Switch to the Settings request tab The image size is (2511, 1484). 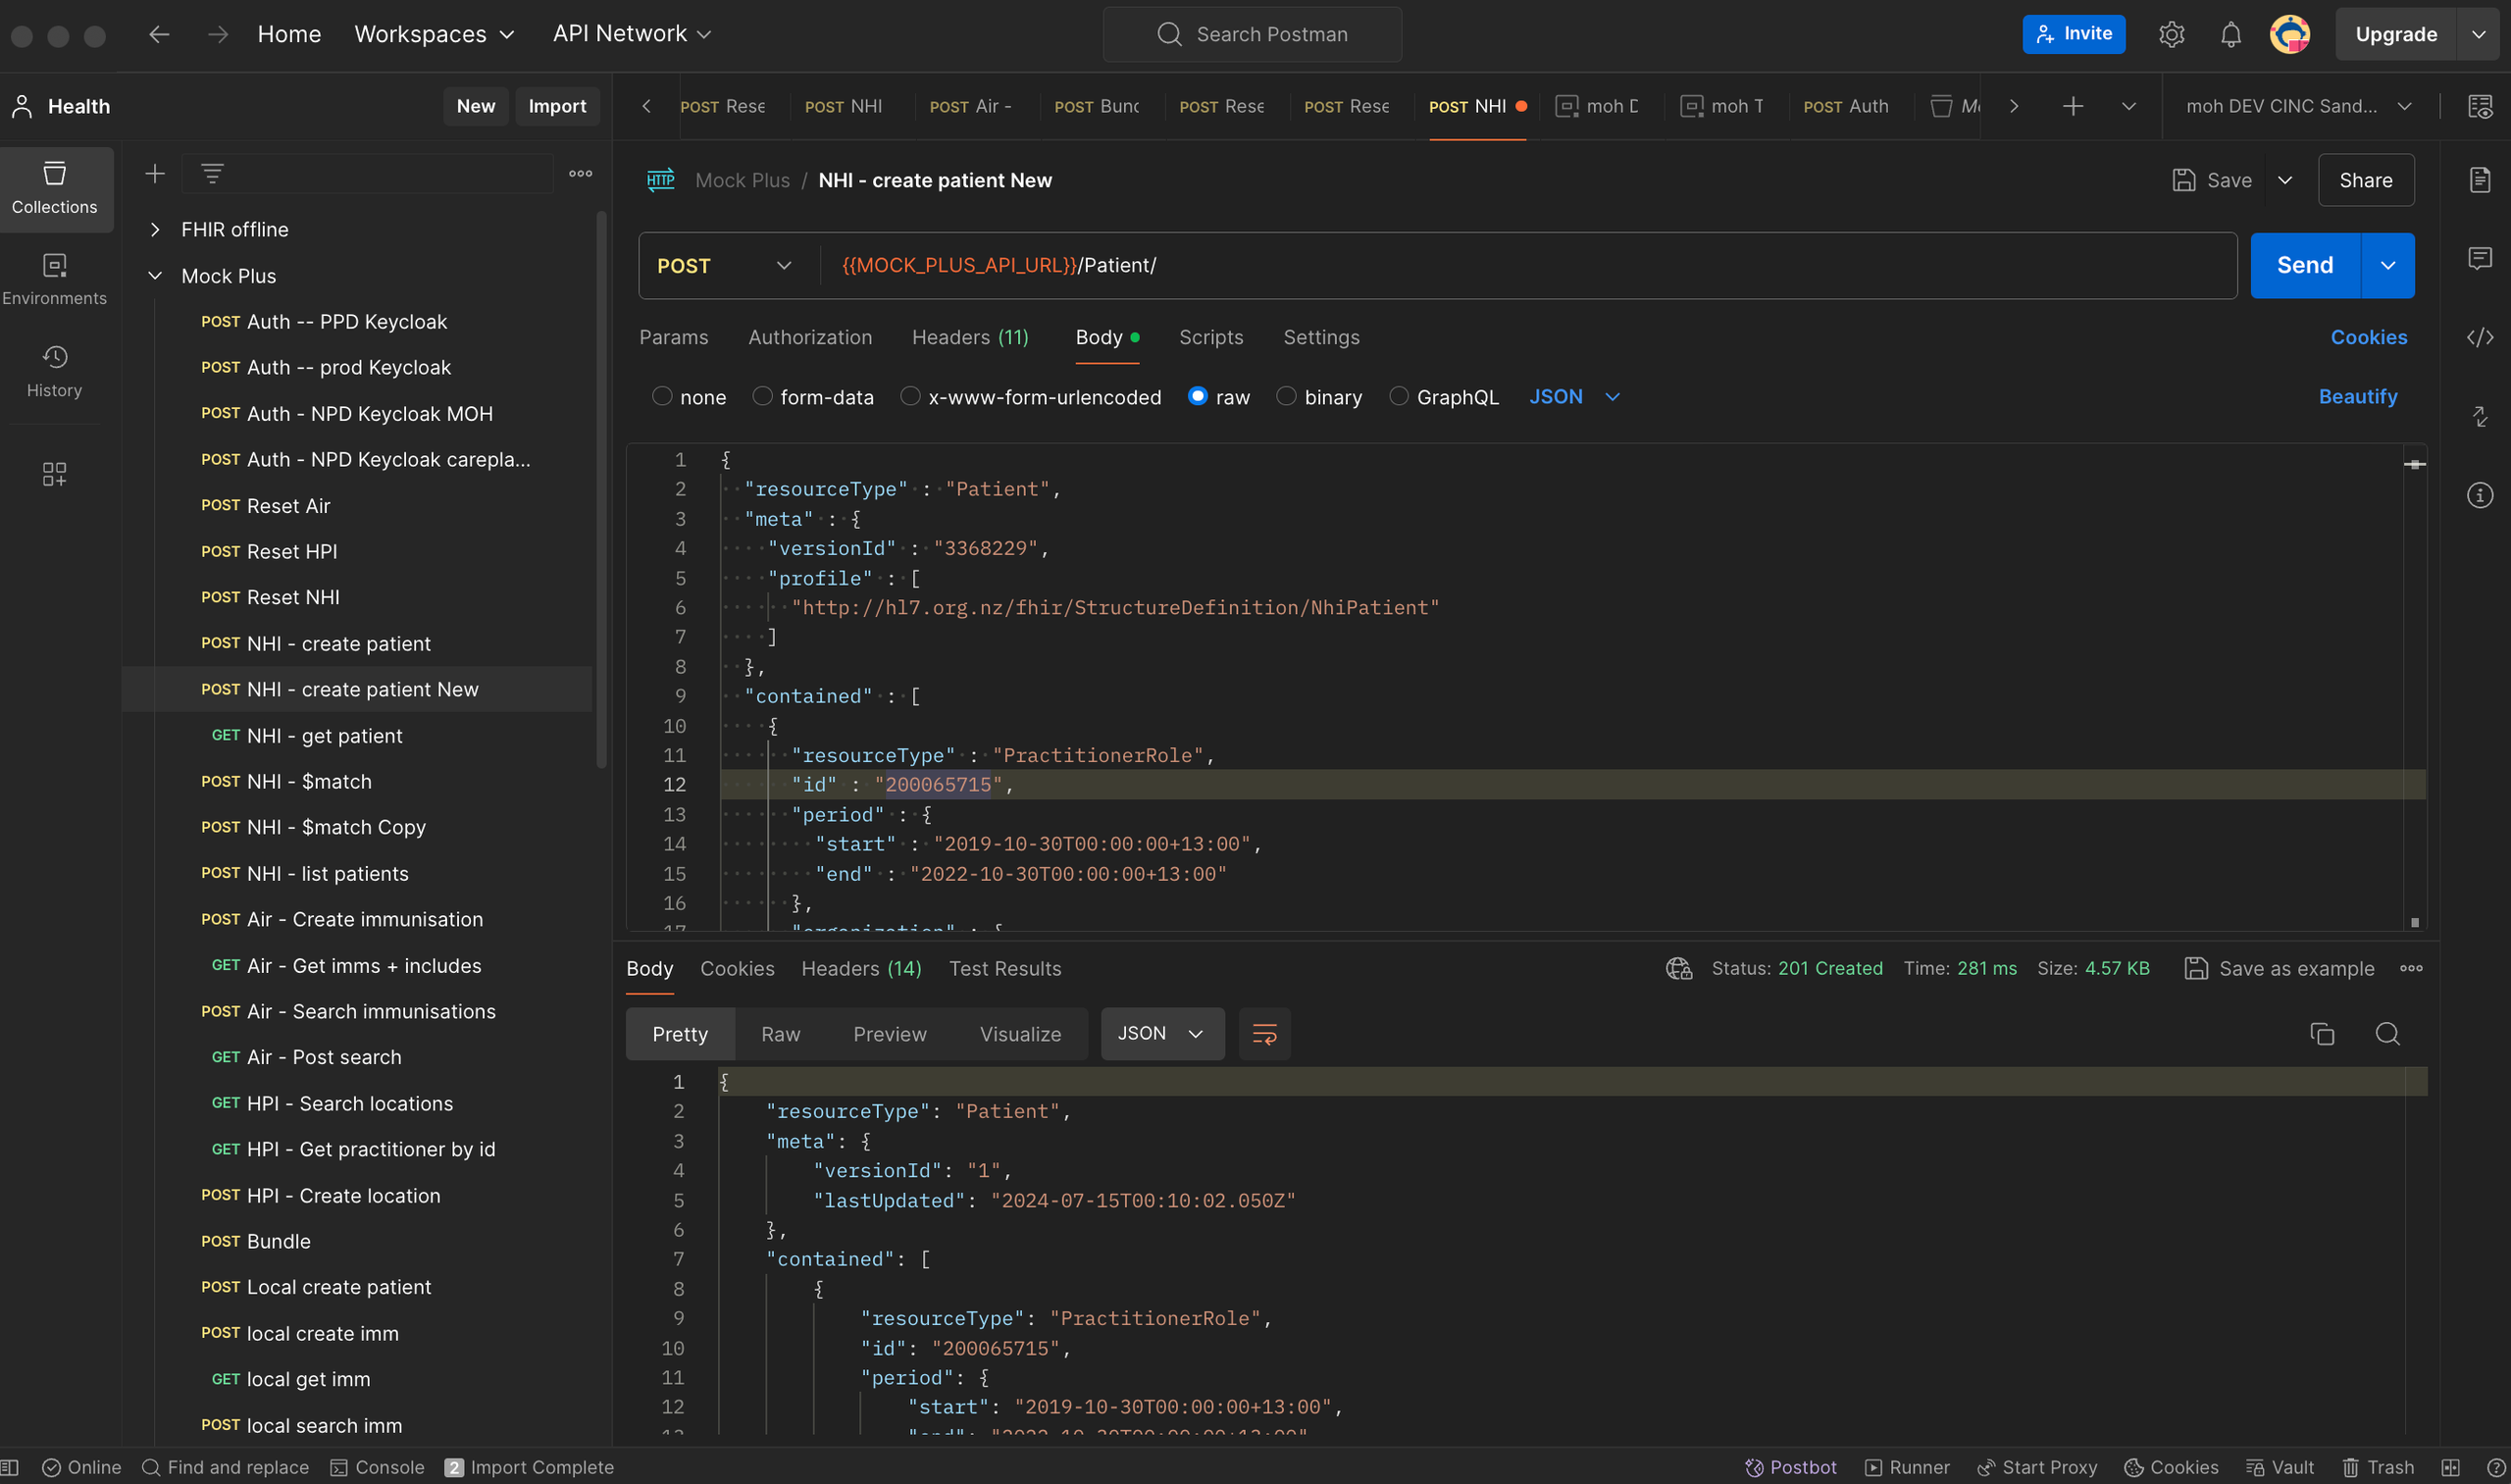[x=1321, y=338]
